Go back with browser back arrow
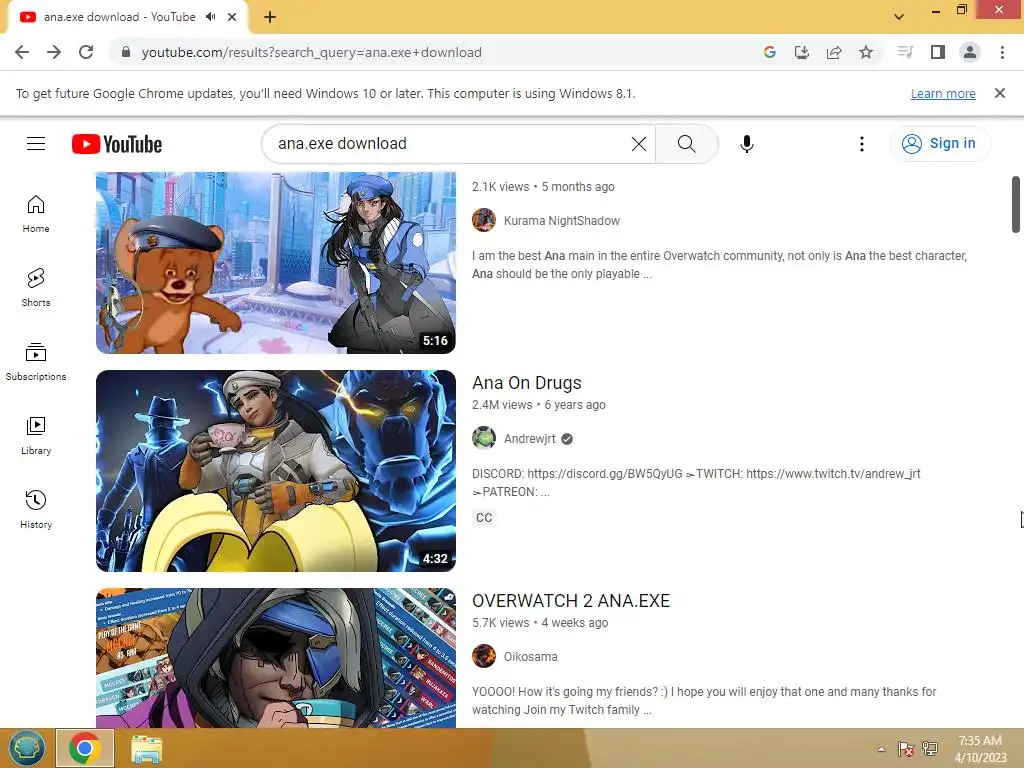This screenshot has height=768, width=1024. click(x=22, y=52)
